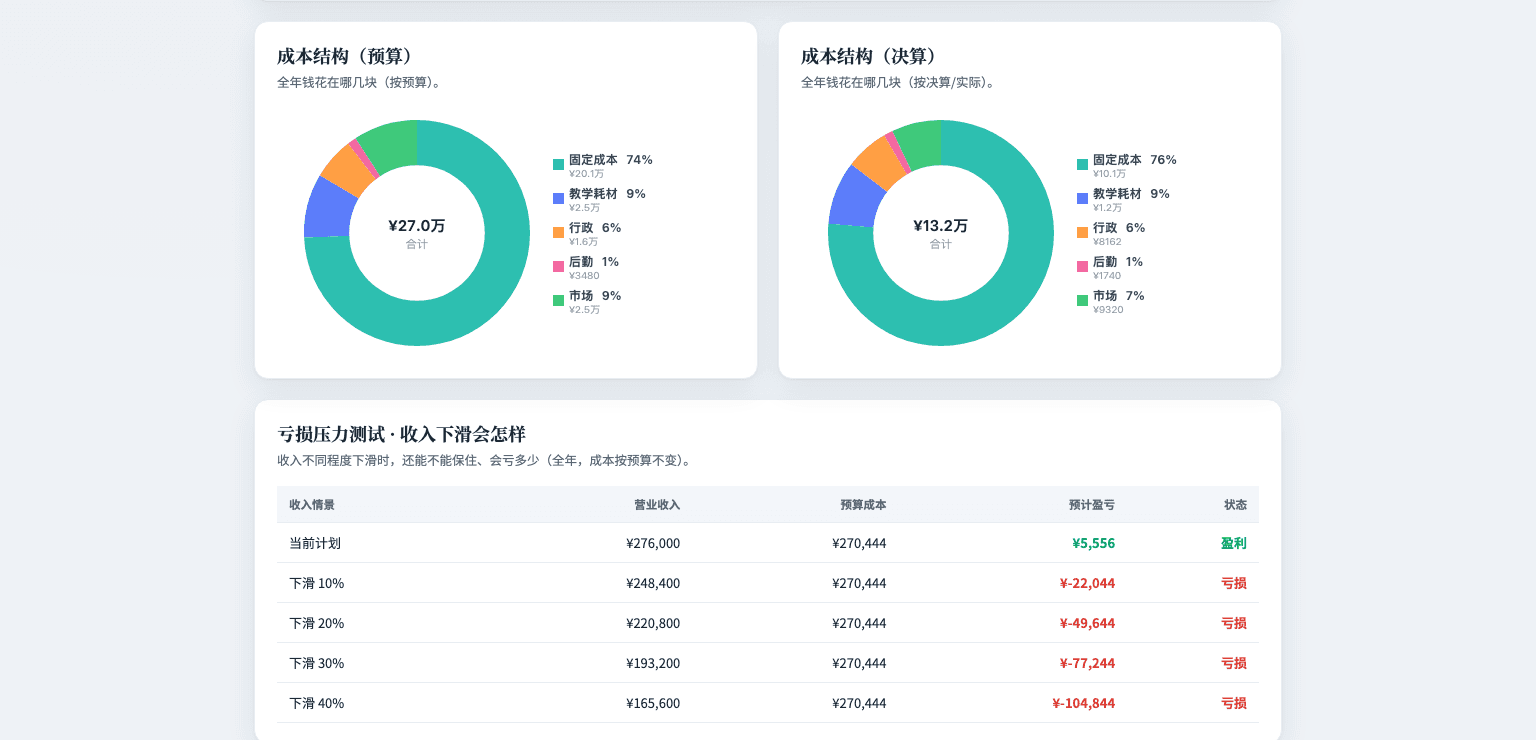Click the teal 固定成本 swatch in the 预算 legend
The image size is (1536, 740).
tap(558, 164)
